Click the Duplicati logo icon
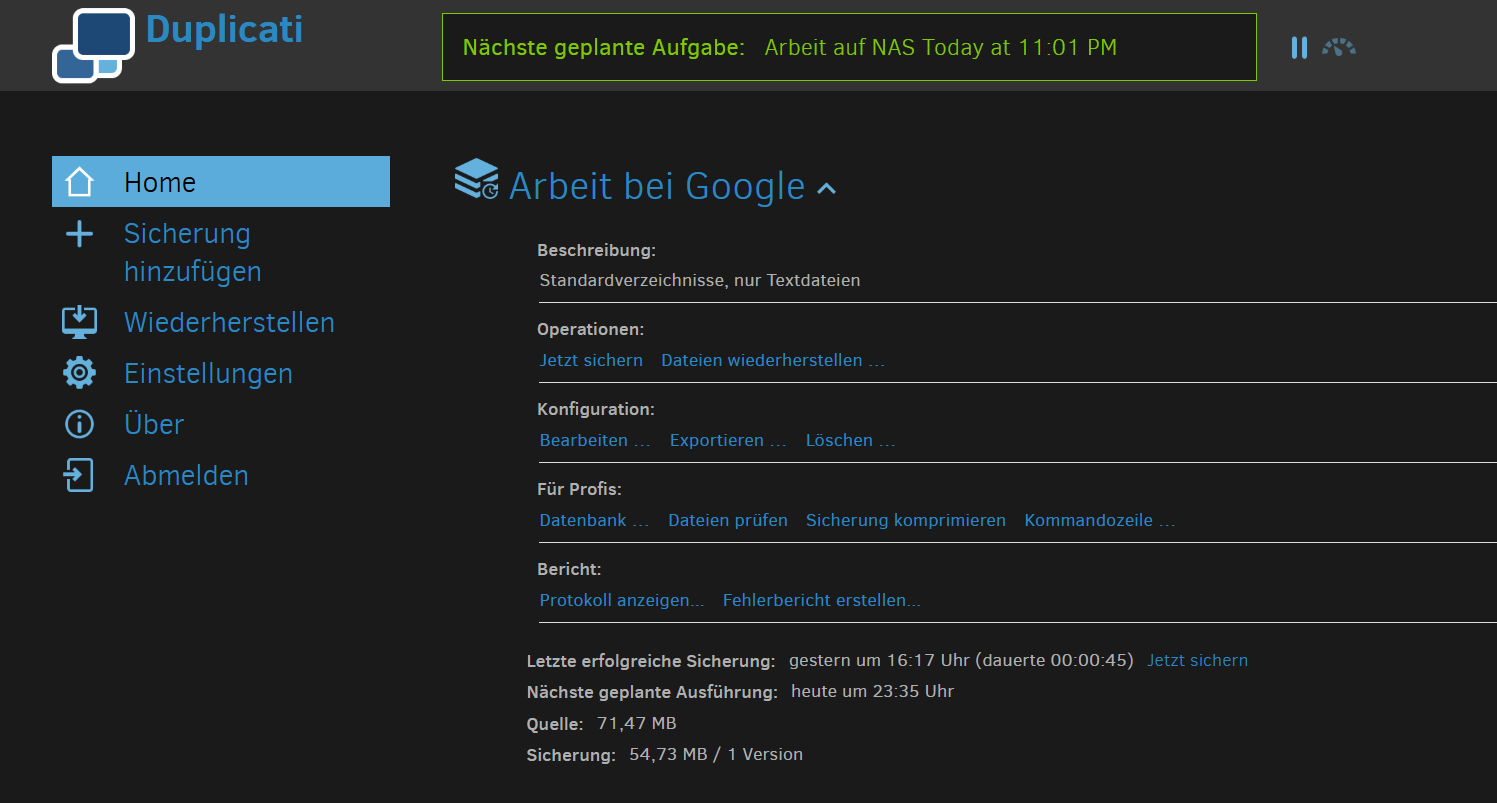The height and width of the screenshot is (803, 1497). click(x=93, y=45)
